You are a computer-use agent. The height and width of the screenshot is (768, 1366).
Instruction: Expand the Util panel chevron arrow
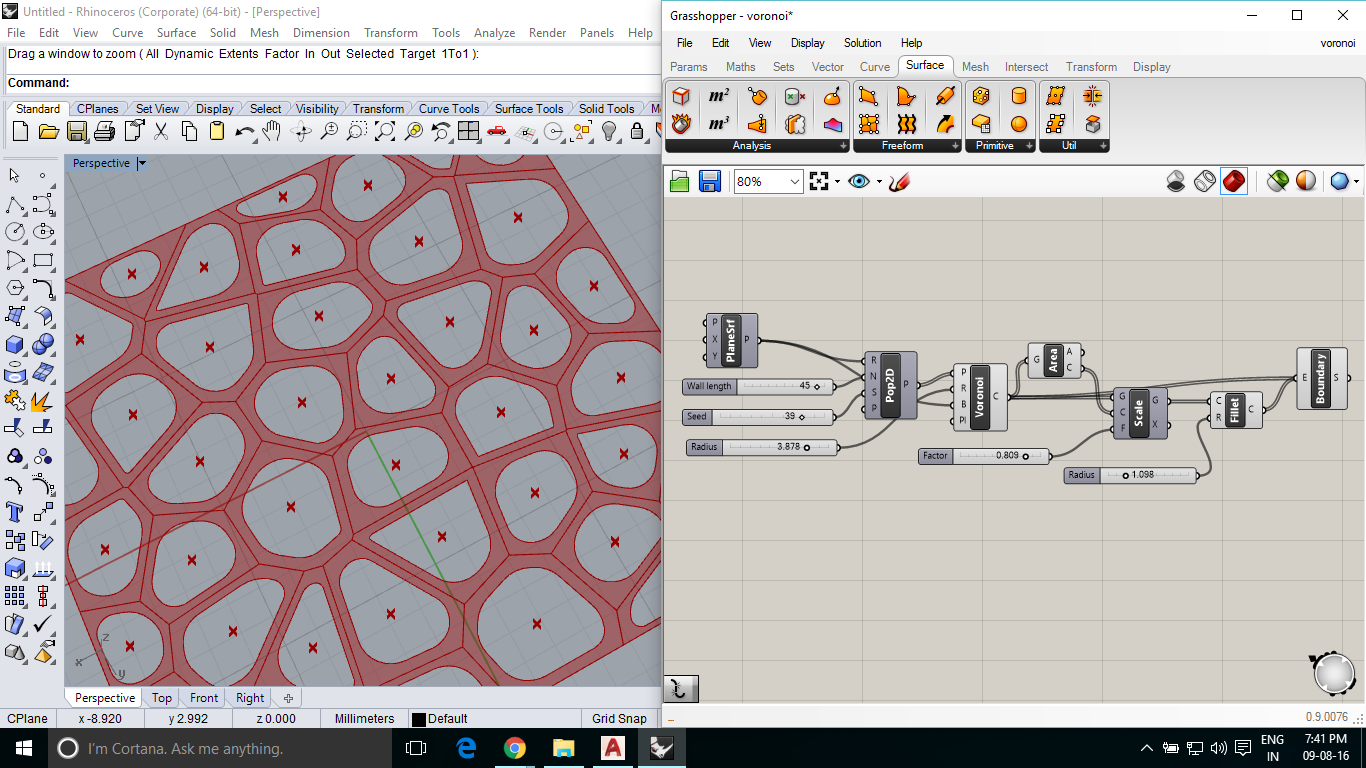pos(1102,144)
